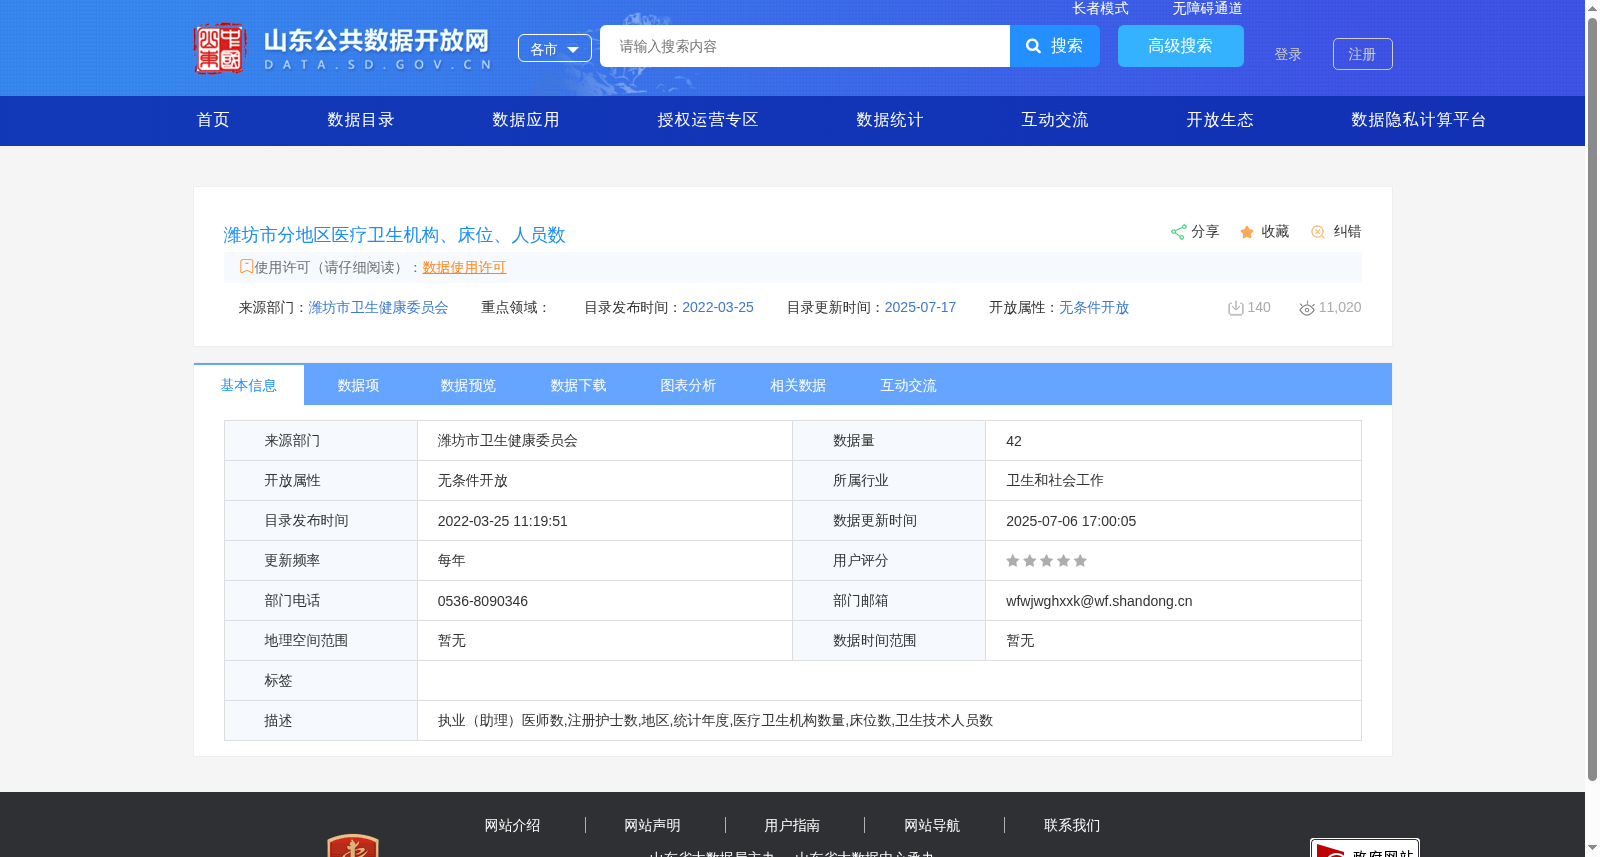Viewport: 1600px width, 857px height.
Task: Focus the 请输入搜索内容 search field
Action: [x=805, y=46]
